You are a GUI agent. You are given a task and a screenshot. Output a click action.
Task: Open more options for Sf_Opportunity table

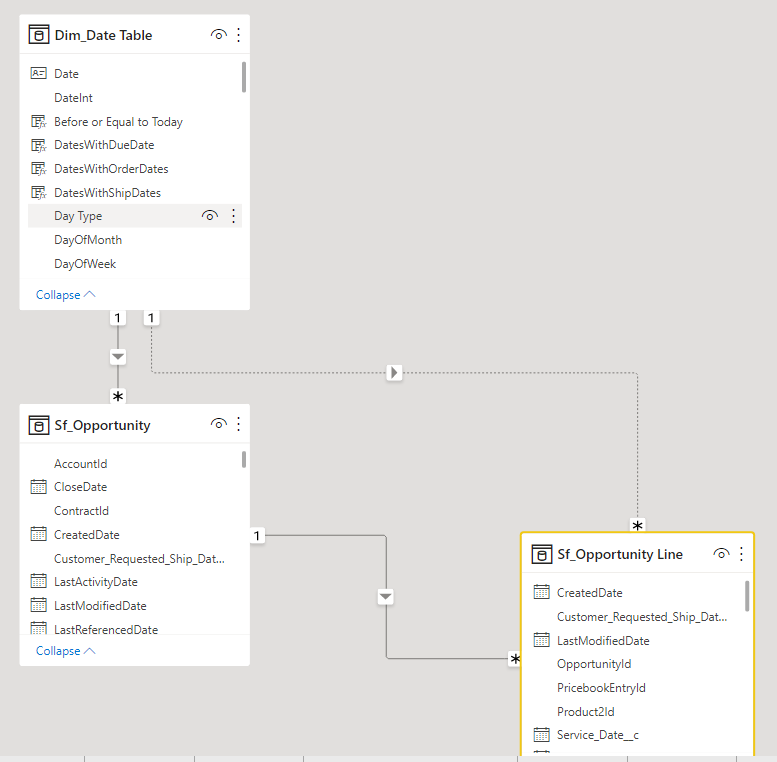239,424
